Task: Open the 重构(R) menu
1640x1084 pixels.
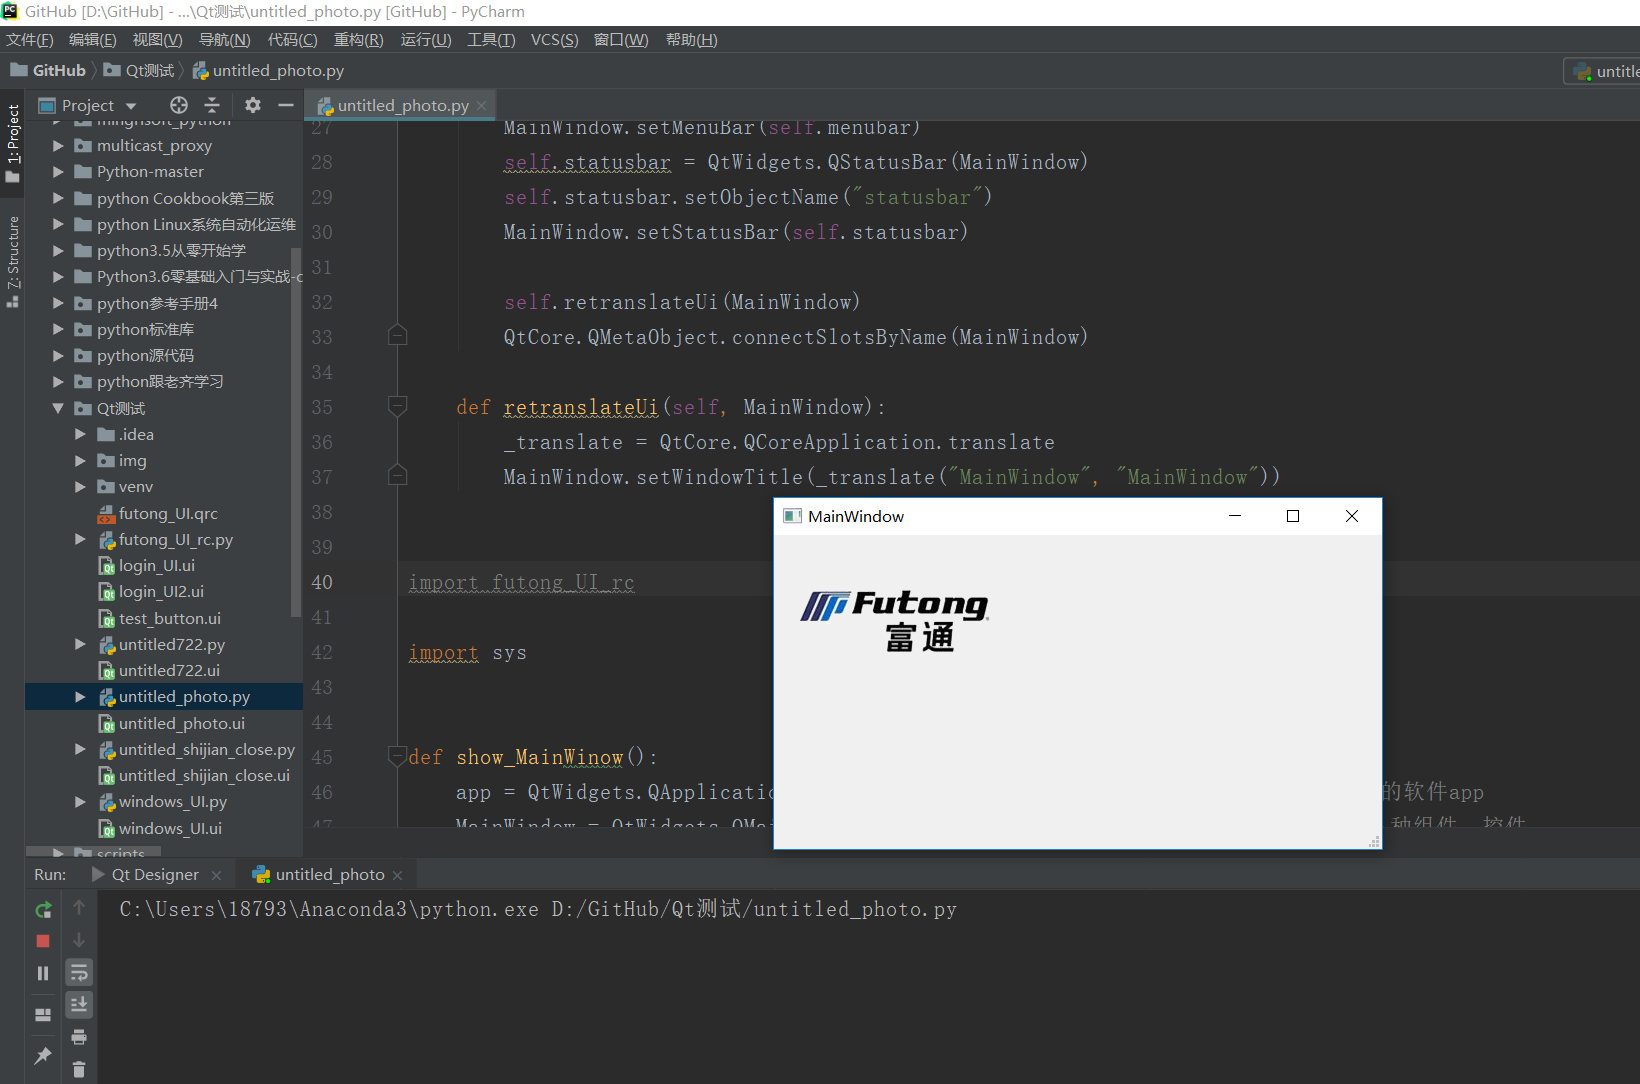Action: [359, 40]
